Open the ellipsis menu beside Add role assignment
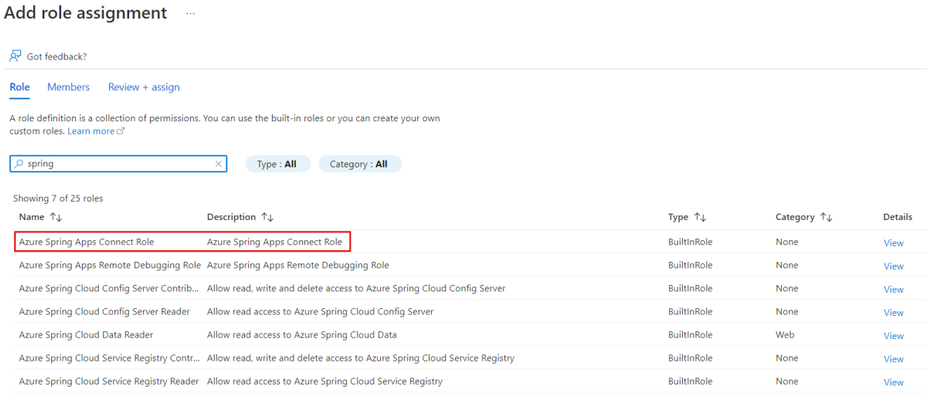 tap(190, 13)
